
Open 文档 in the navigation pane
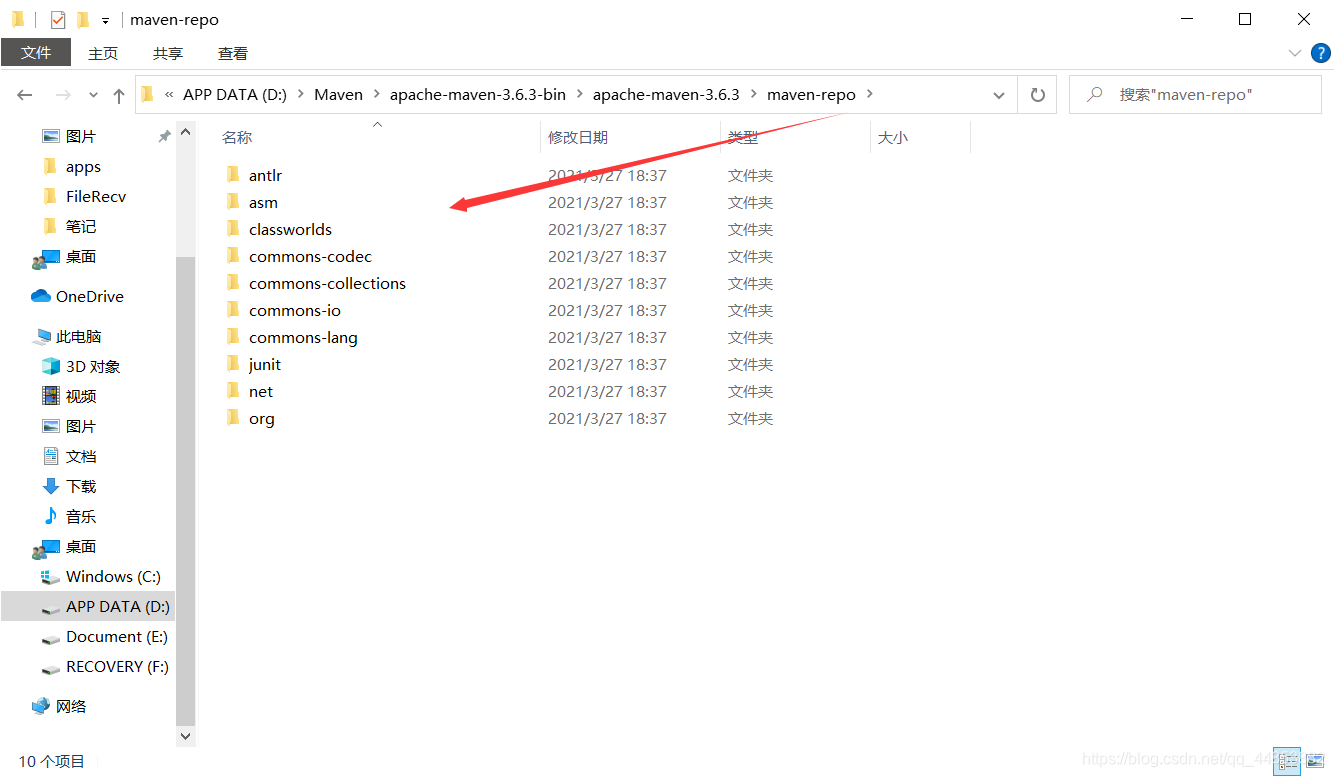point(81,456)
